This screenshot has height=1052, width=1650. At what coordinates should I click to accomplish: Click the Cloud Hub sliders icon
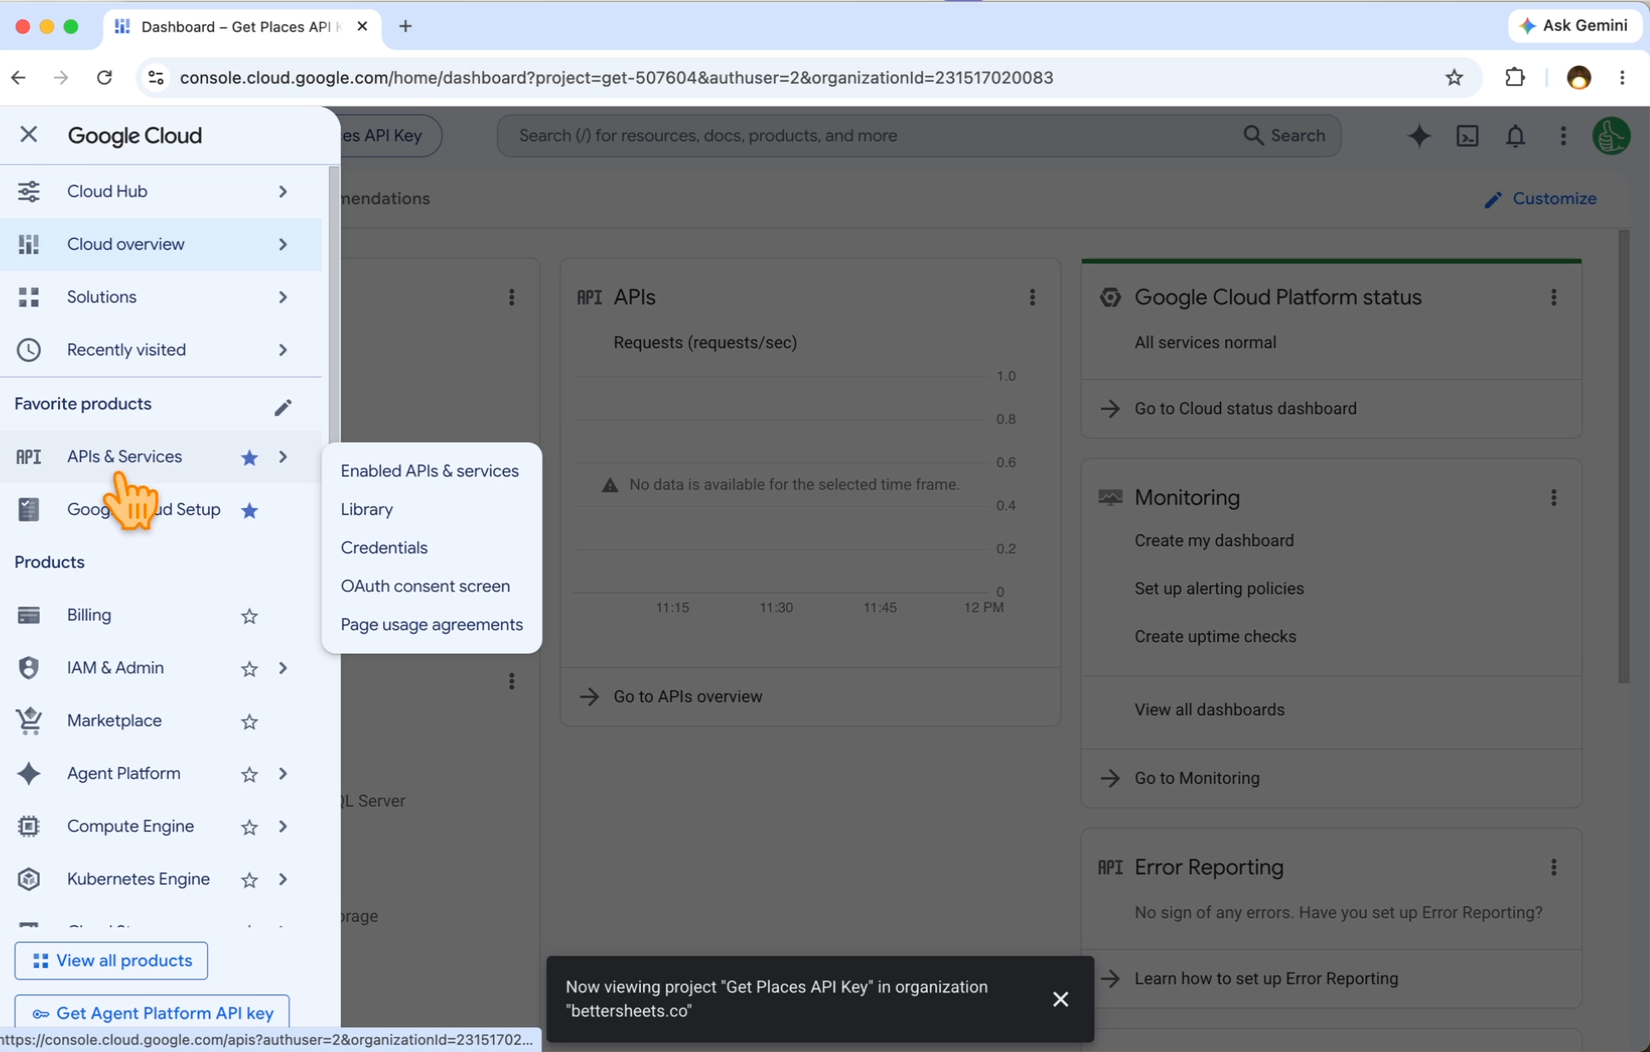tap(29, 191)
